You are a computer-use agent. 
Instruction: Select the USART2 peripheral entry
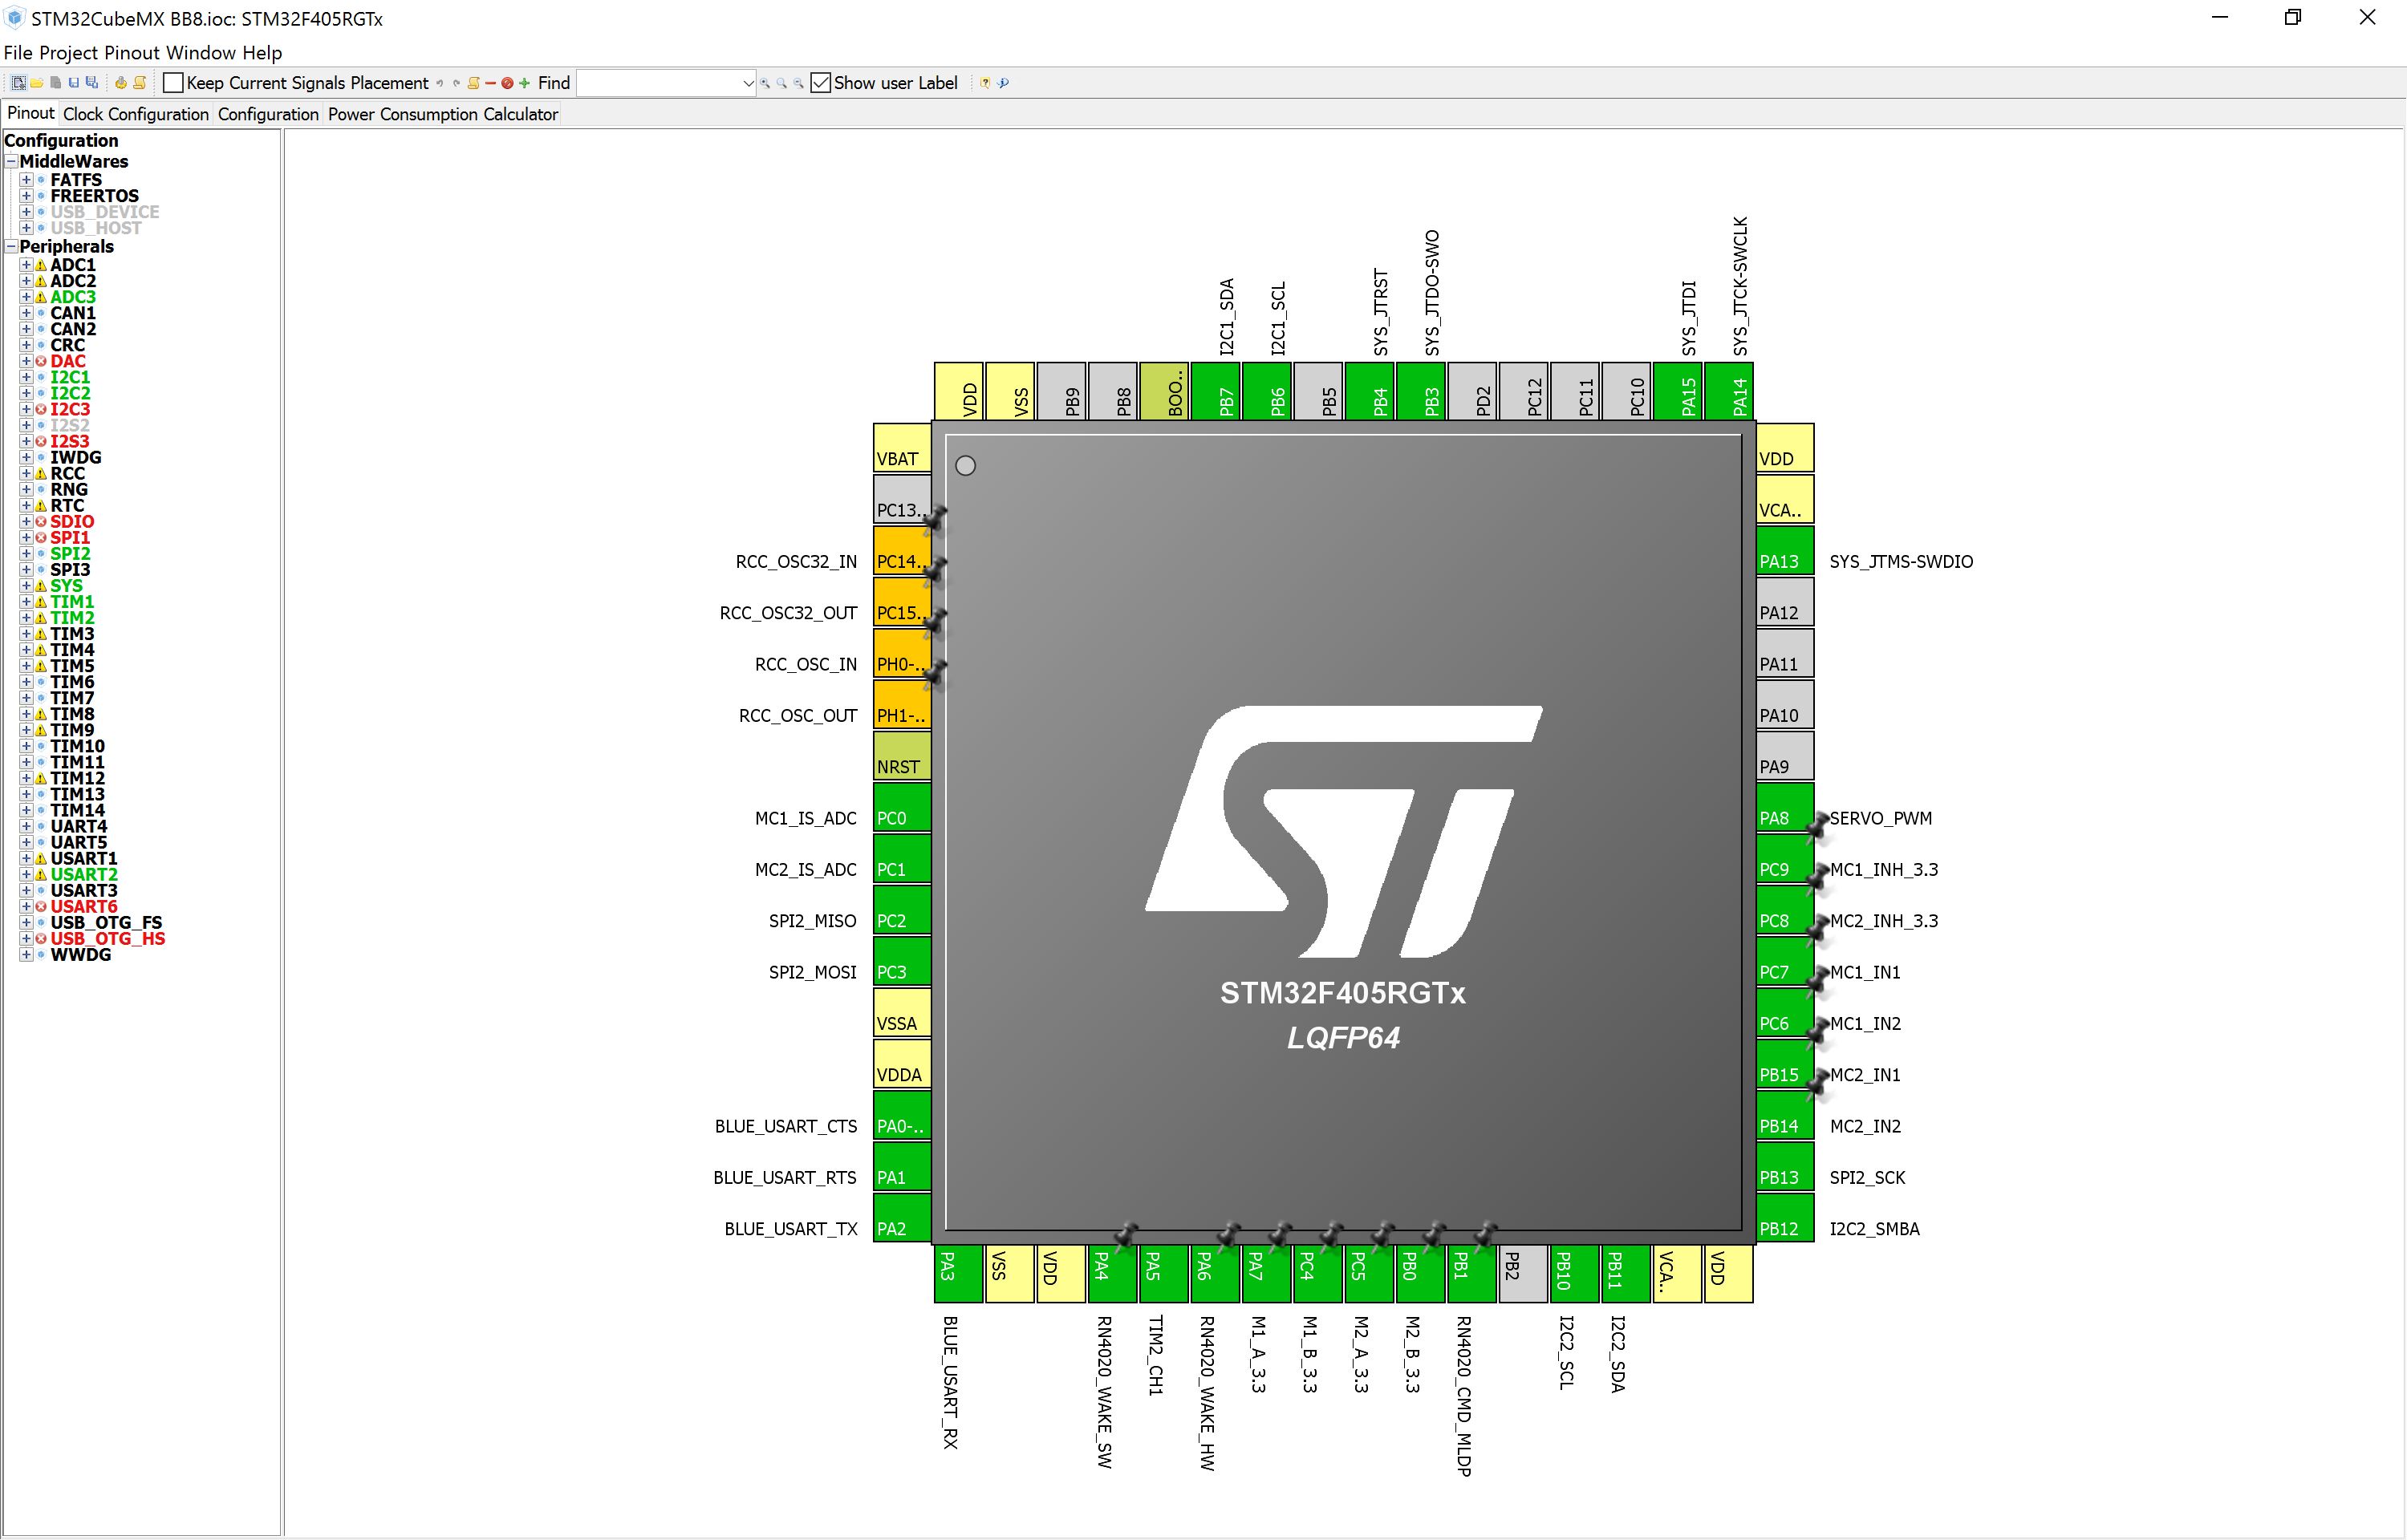[84, 874]
